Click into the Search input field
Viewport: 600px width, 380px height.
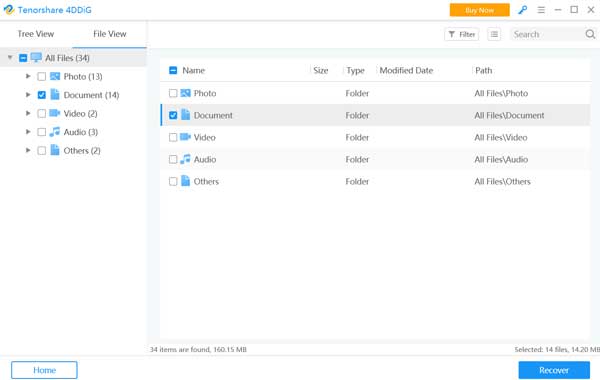tap(547, 34)
